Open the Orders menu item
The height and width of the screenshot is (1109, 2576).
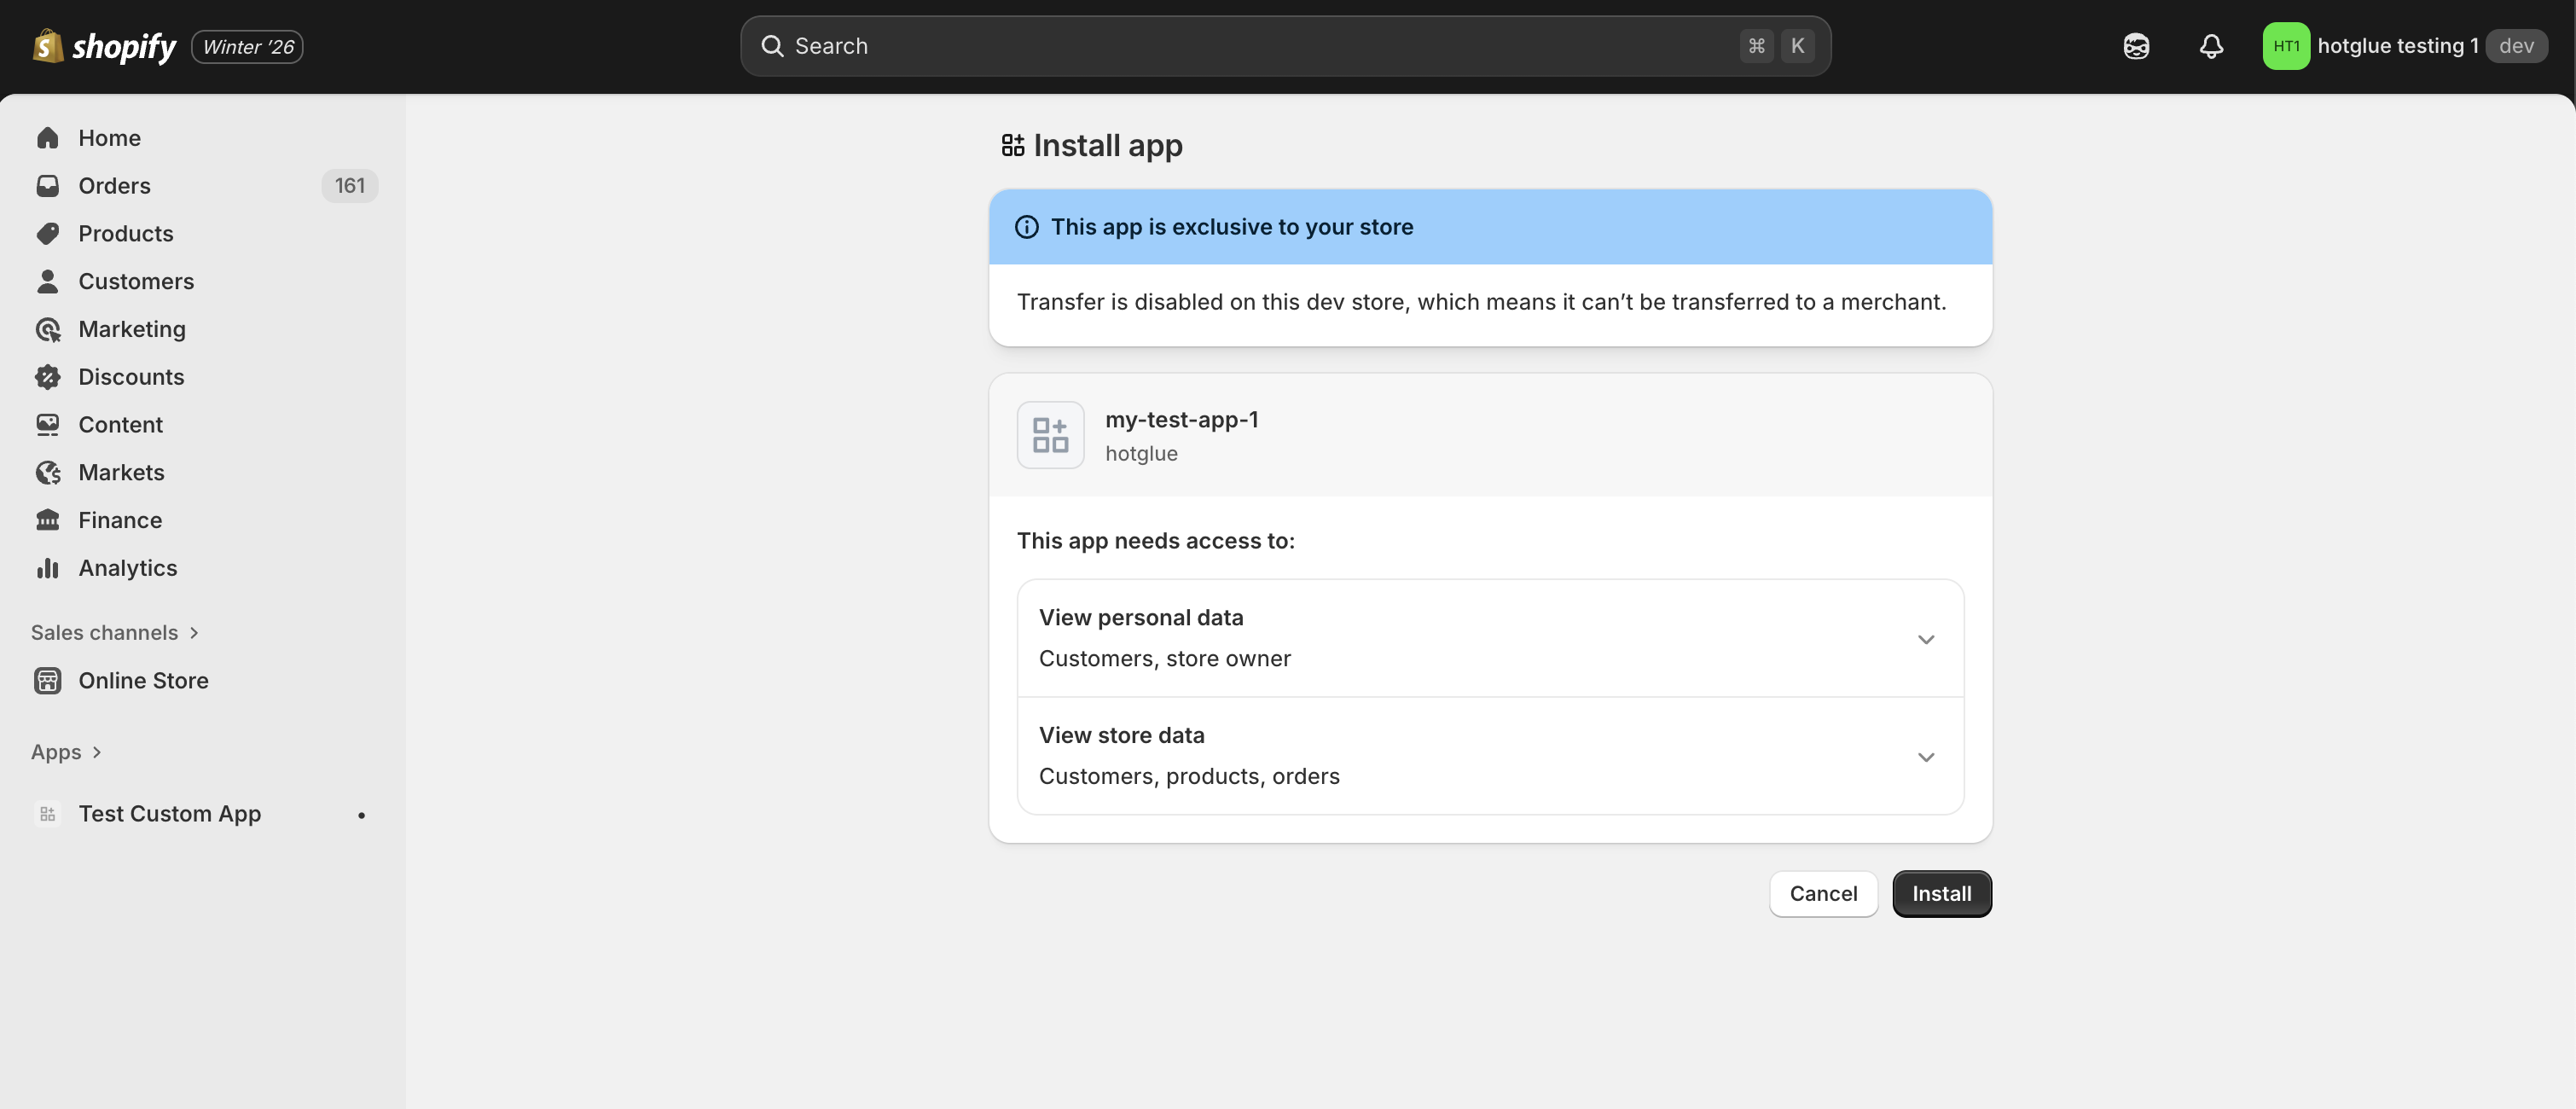pos(114,186)
